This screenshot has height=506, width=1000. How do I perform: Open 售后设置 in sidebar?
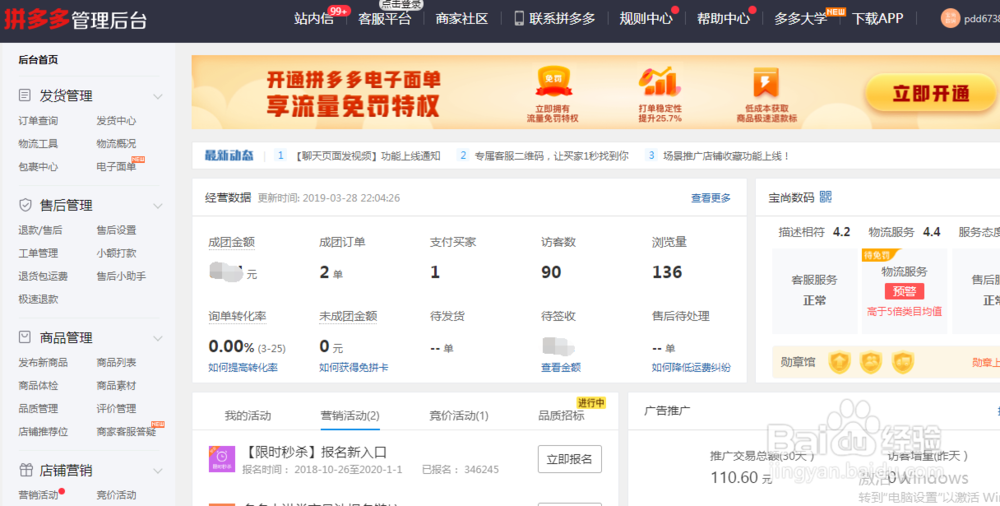(x=116, y=230)
